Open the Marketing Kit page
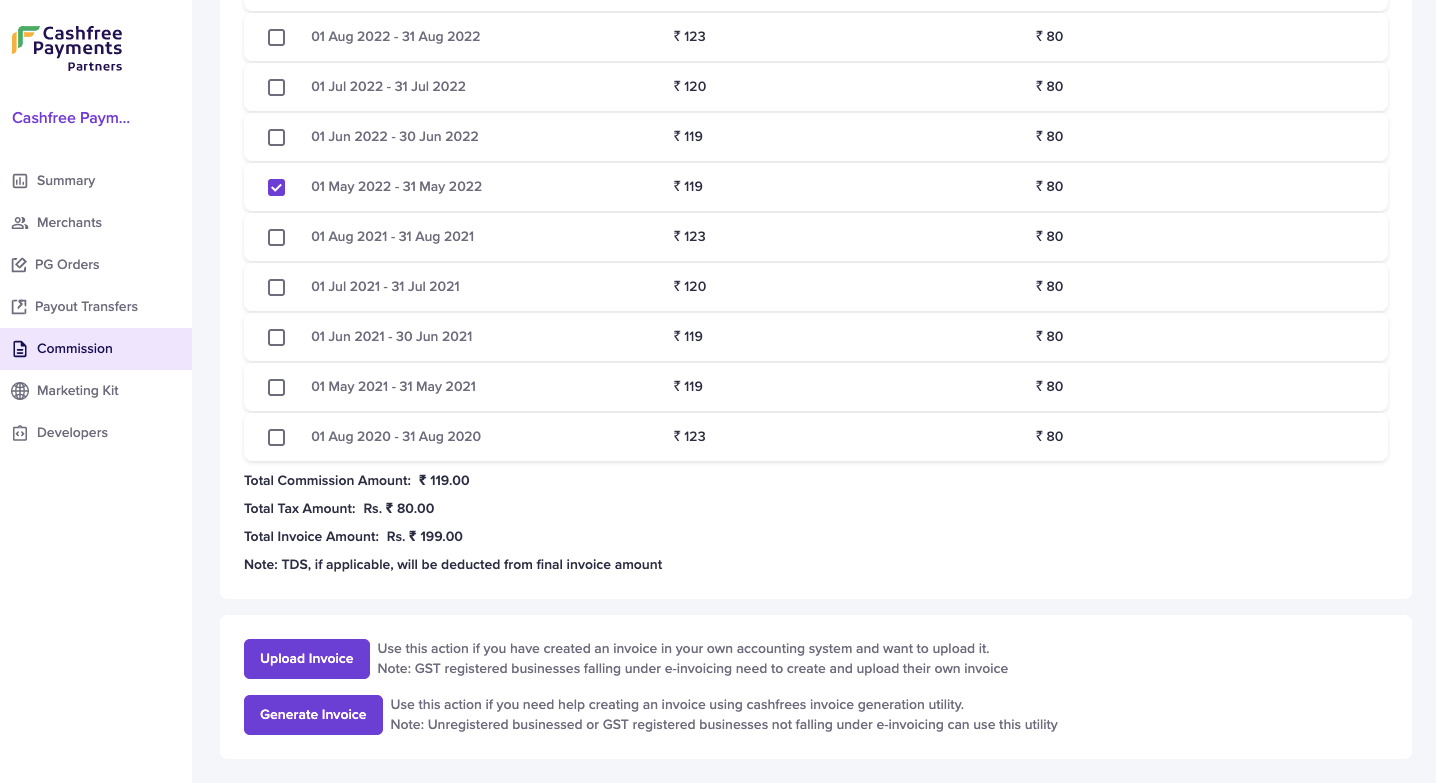 [x=96, y=391]
